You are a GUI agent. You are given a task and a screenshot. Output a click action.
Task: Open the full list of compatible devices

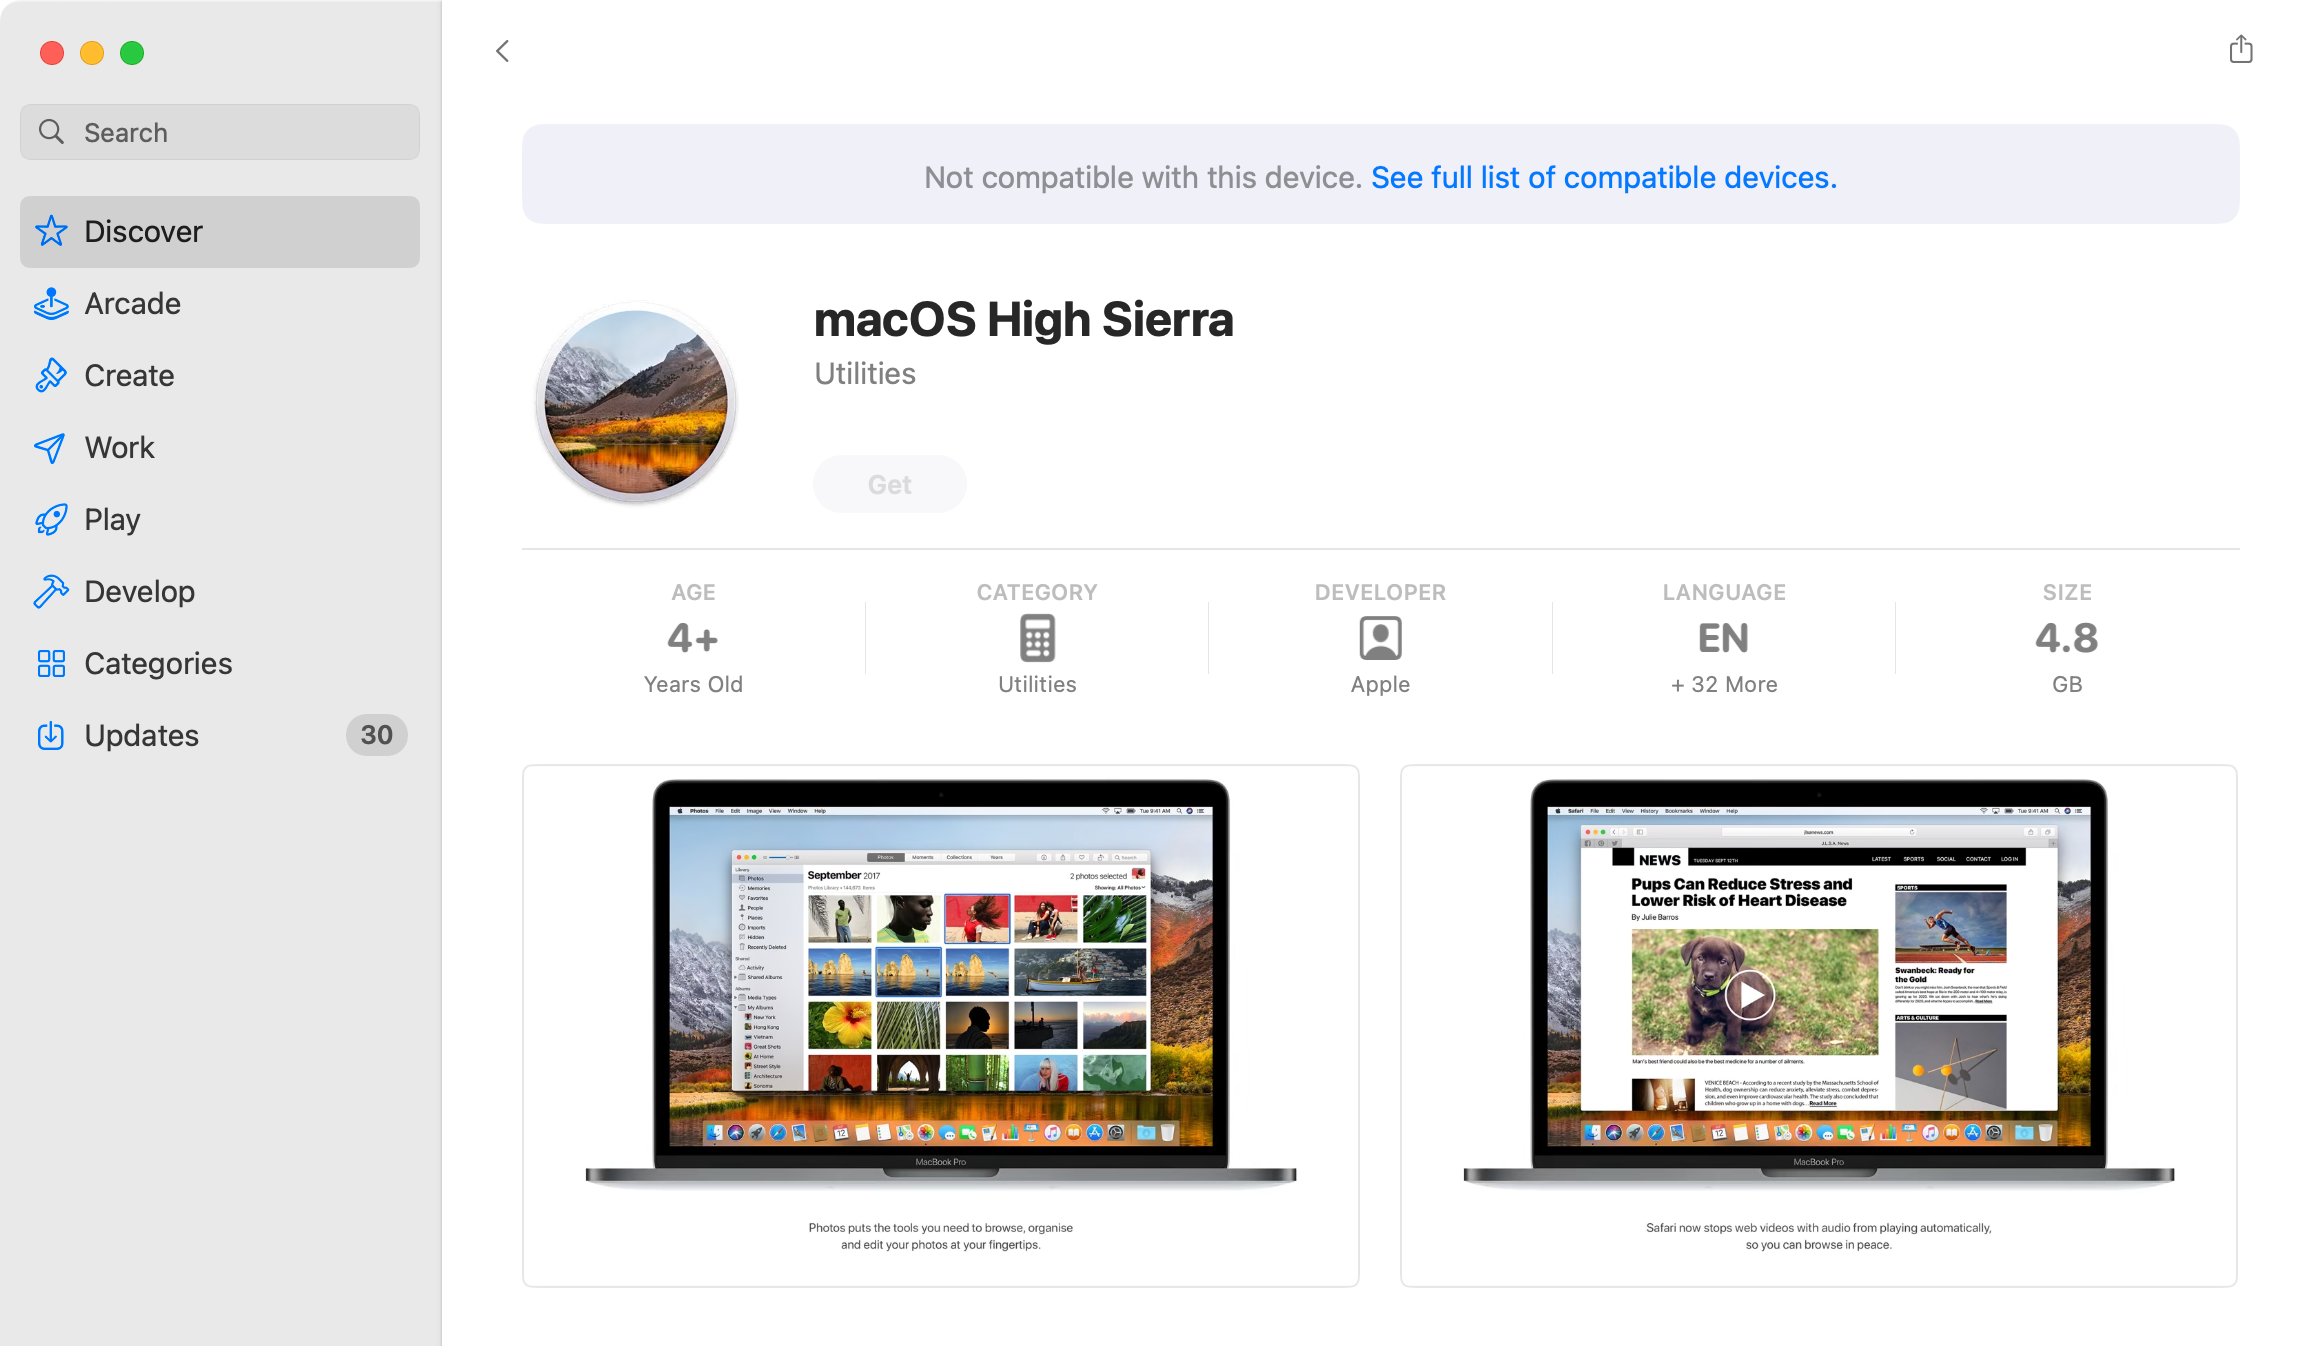coord(1603,176)
